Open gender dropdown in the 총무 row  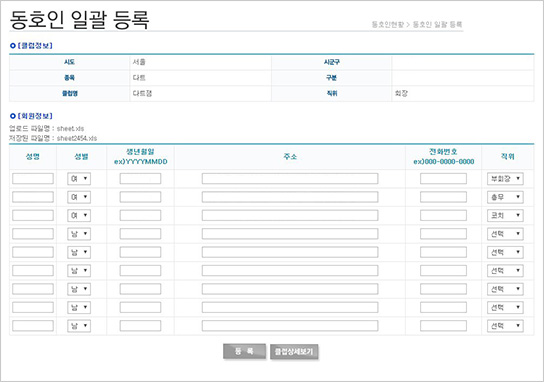tap(79, 197)
